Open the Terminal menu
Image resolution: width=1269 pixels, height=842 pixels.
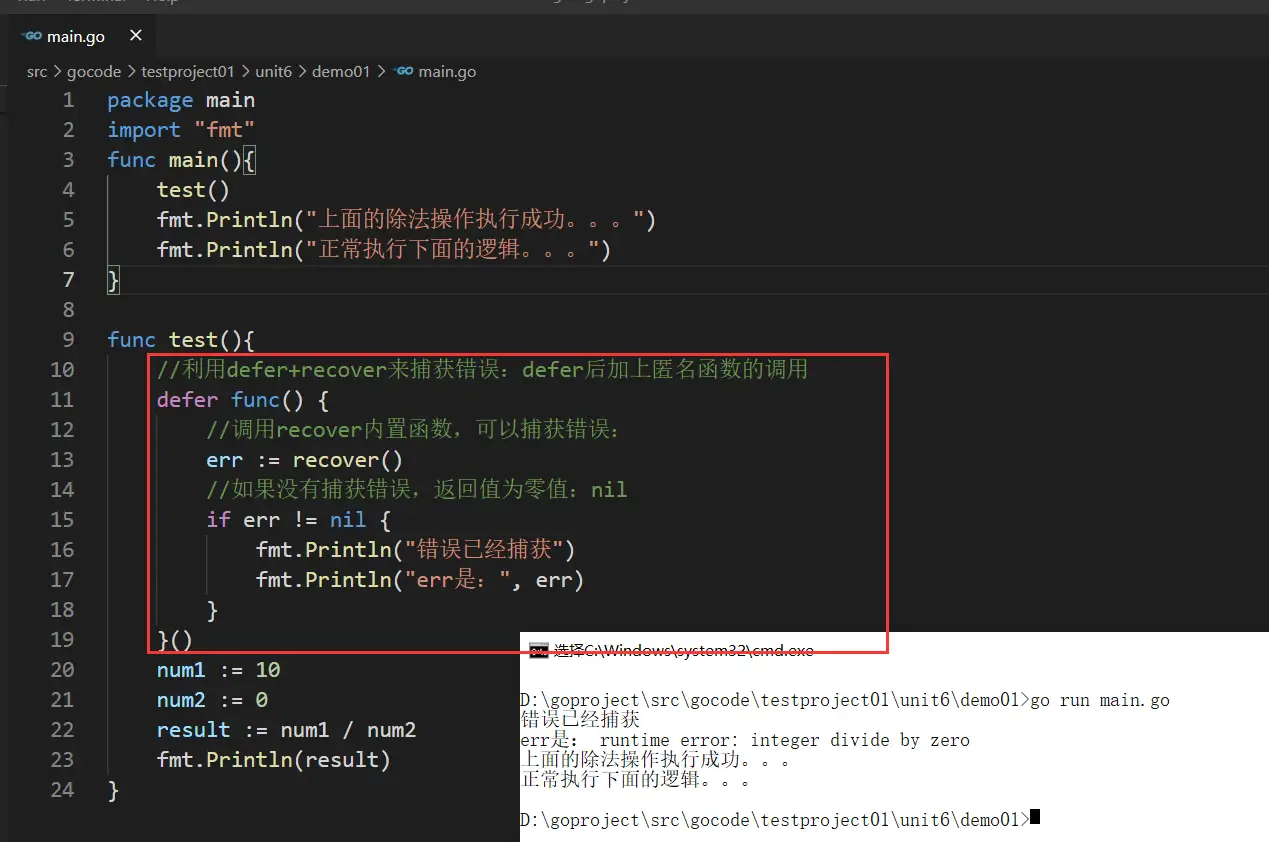coord(96,3)
